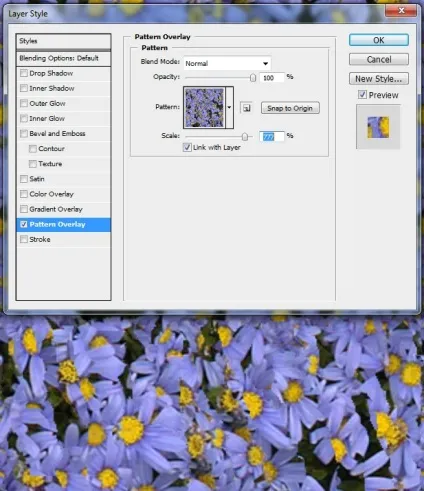Screen dimensions: 424x491
Task: Select the Drop Shadow style label
Action: (51, 73)
